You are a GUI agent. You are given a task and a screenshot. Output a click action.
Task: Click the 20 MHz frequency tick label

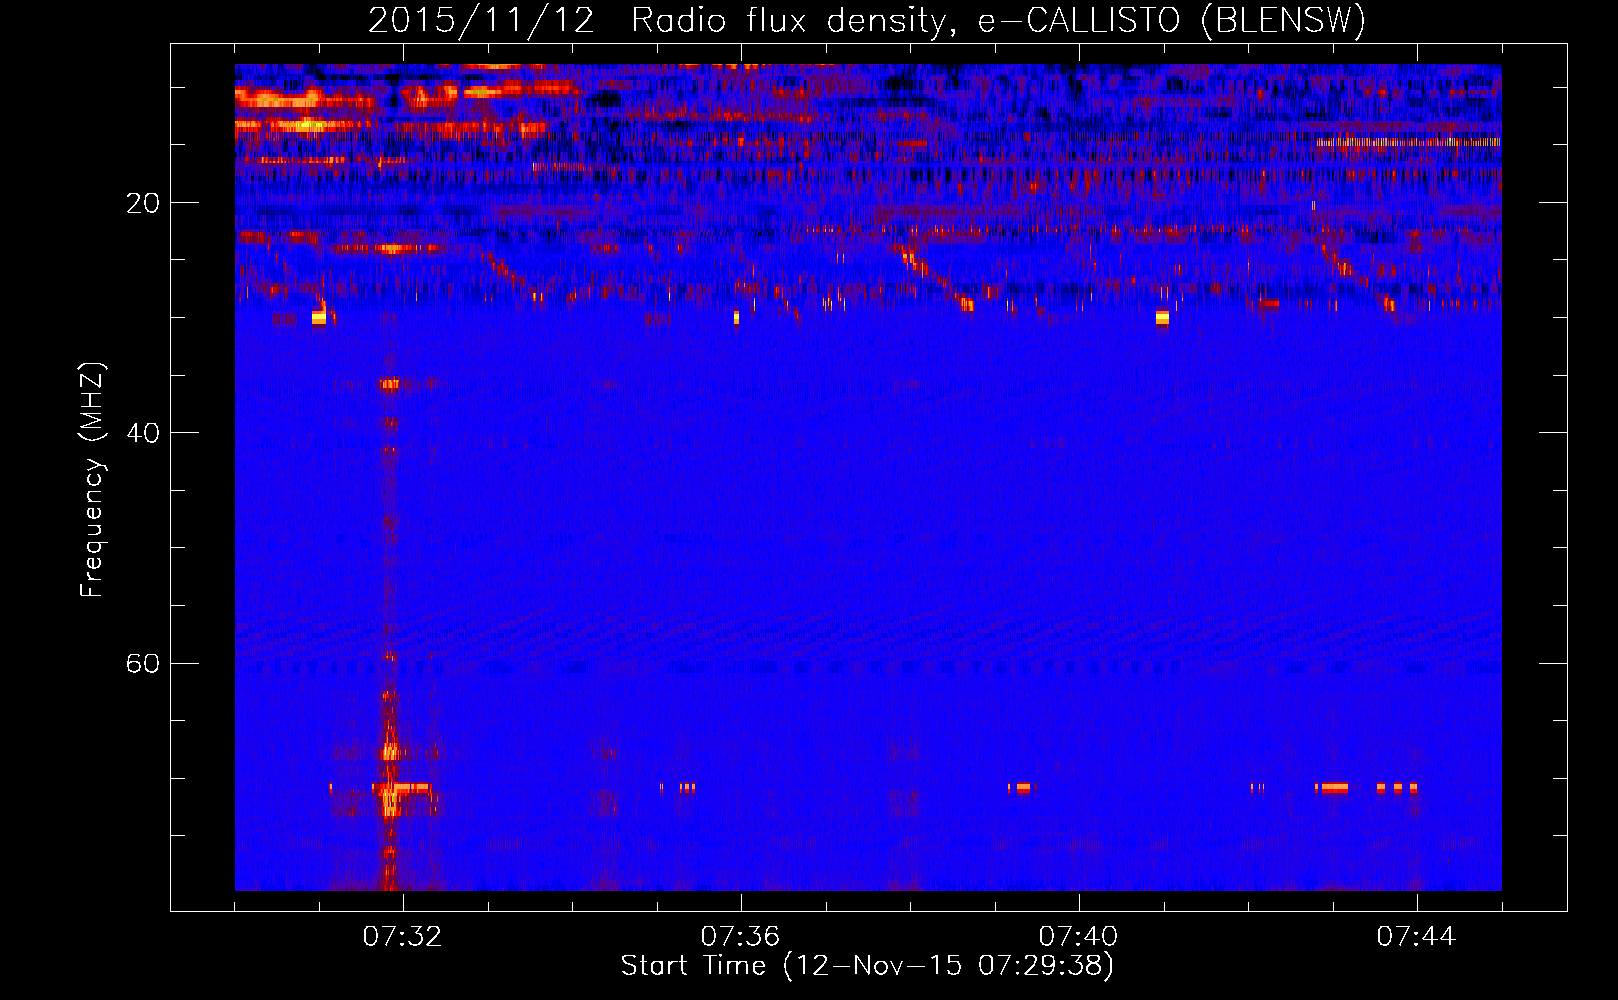(143, 203)
